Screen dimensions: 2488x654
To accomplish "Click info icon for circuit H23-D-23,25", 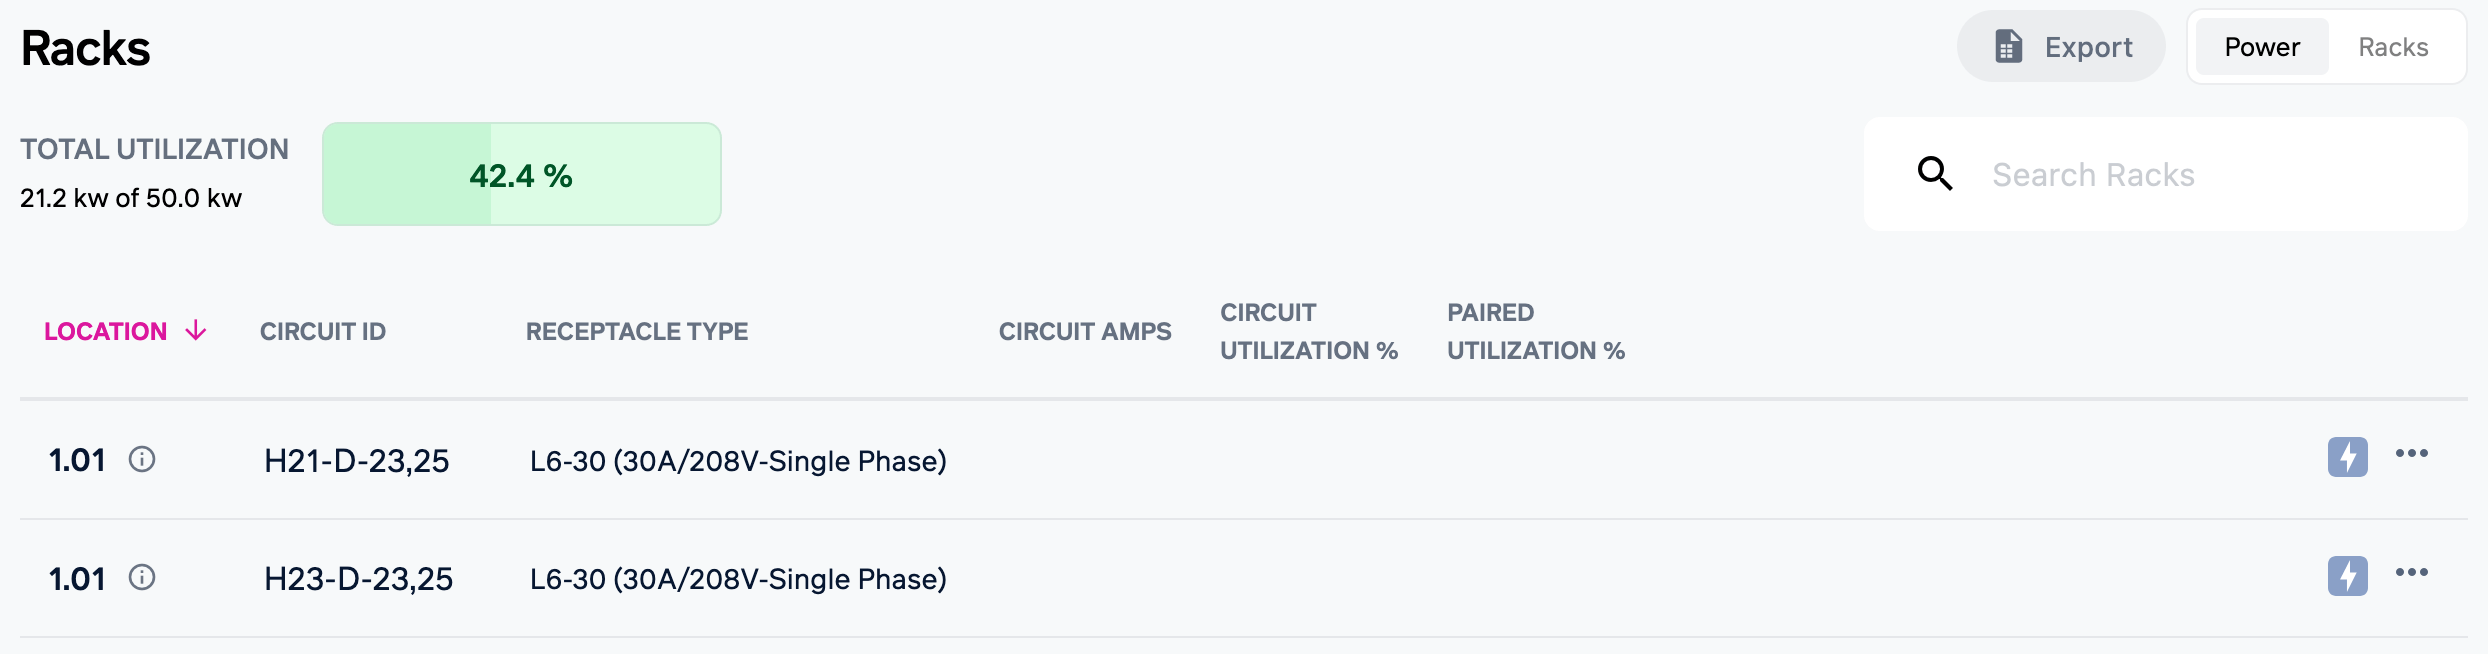I will pyautogui.click(x=142, y=578).
